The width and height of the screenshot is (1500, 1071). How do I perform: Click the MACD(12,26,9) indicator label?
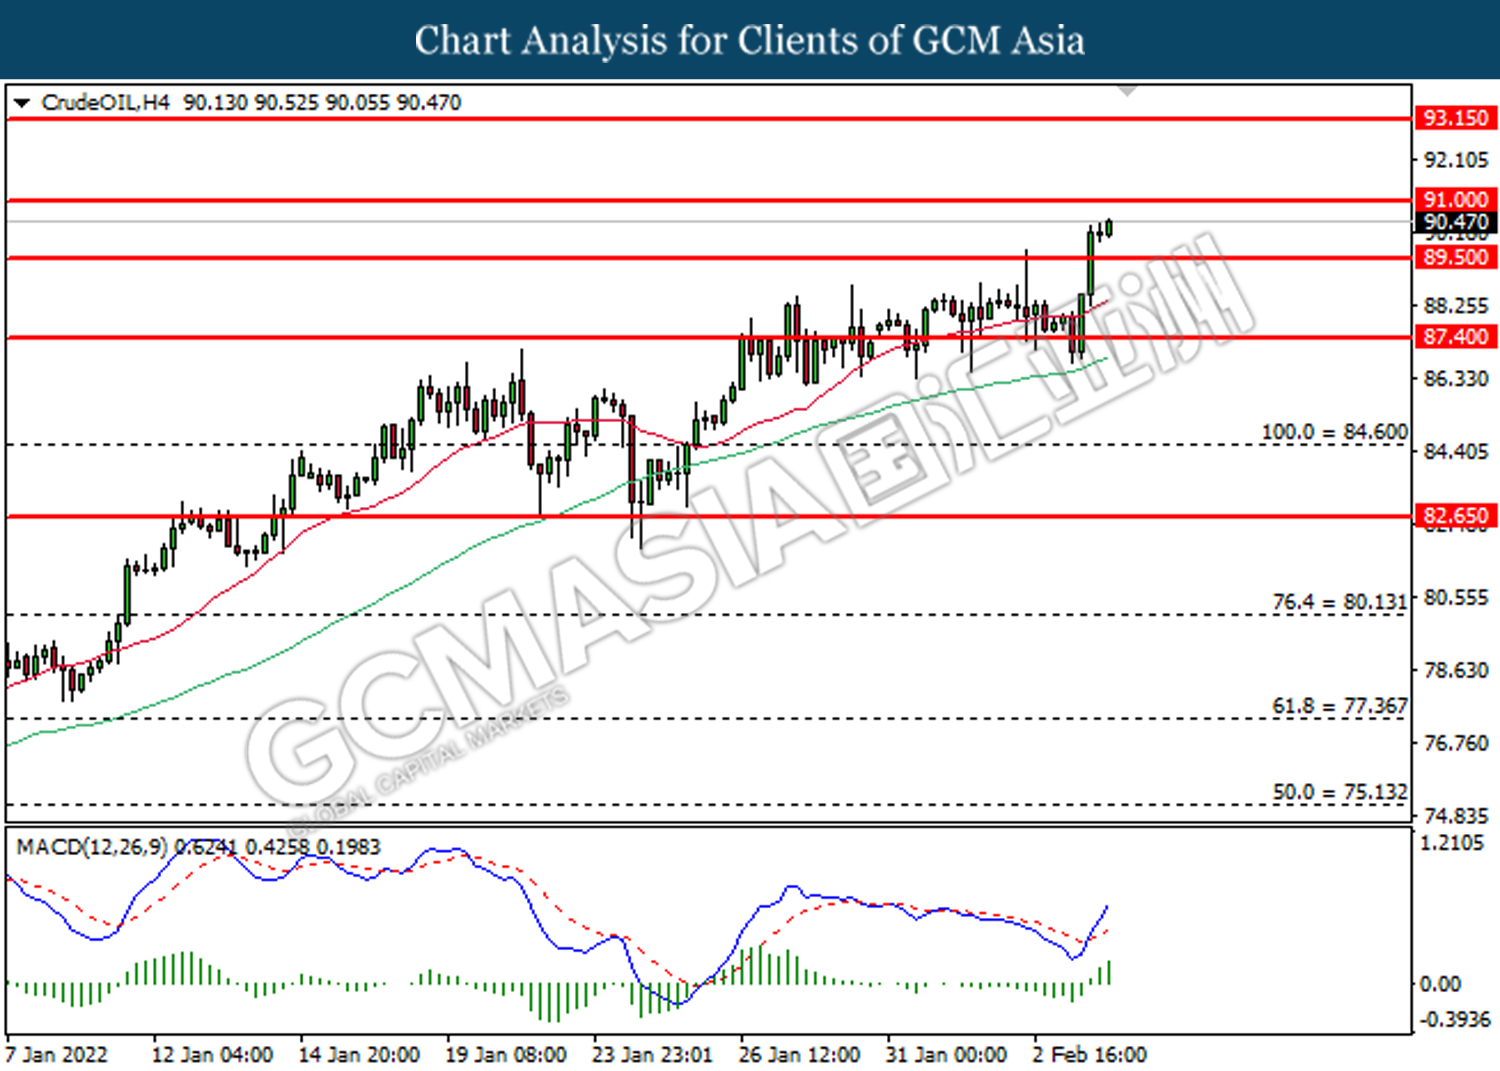(x=92, y=847)
